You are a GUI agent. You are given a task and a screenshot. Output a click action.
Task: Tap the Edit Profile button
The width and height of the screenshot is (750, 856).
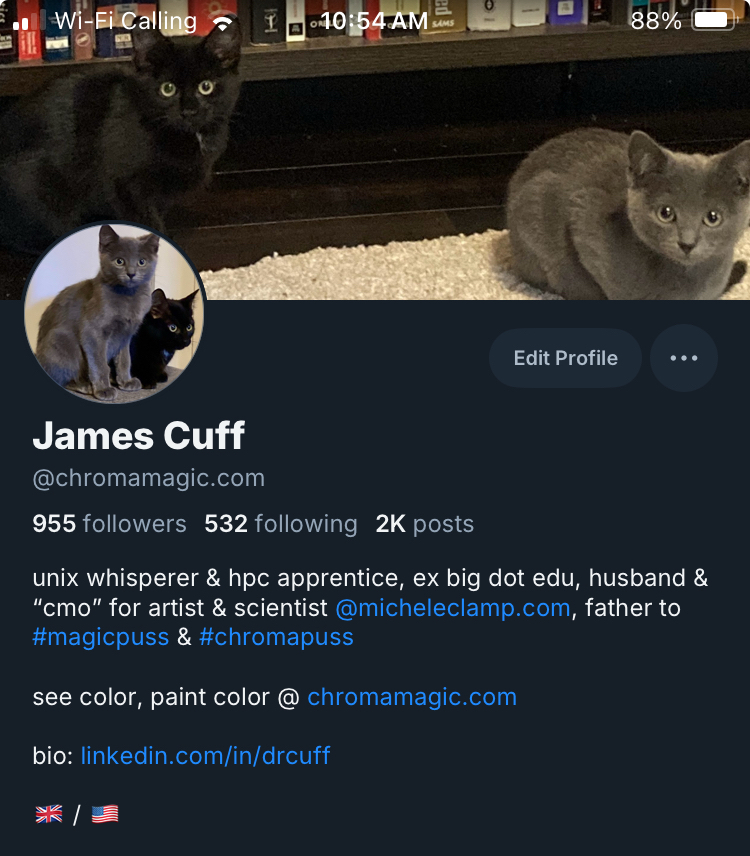pos(566,358)
